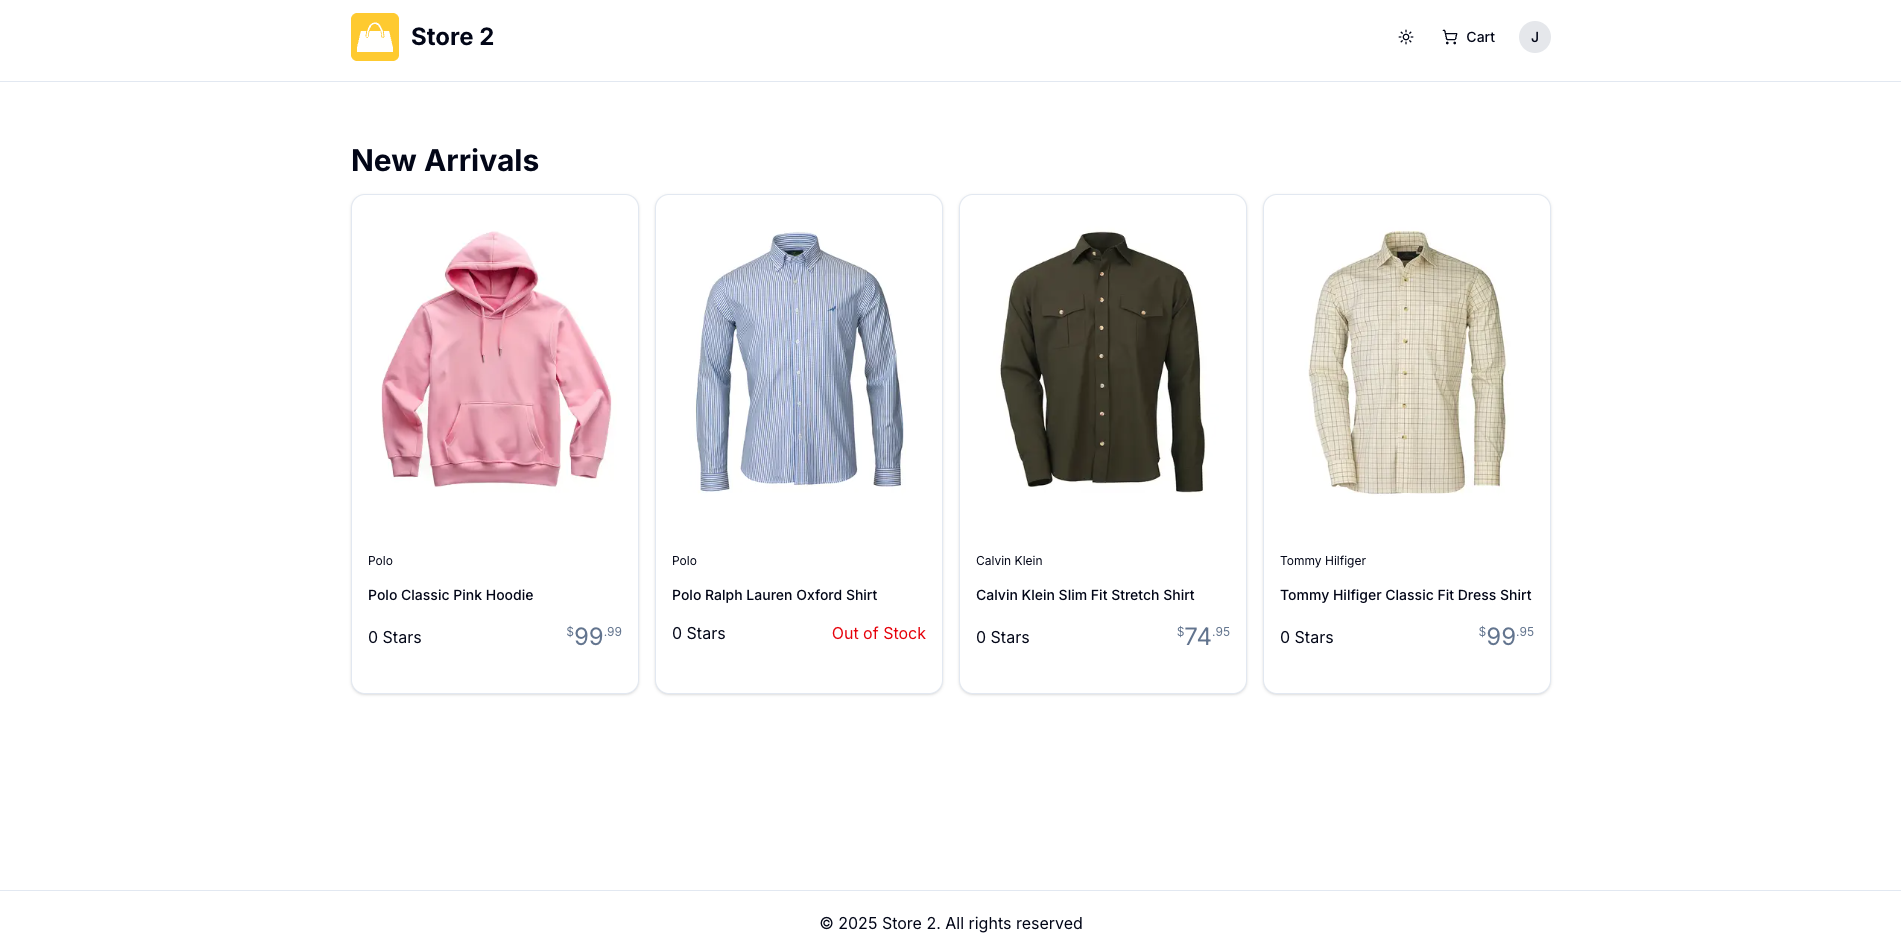1901x948 pixels.
Task: Open the blue striped Oxford shirt image
Action: click(799, 361)
